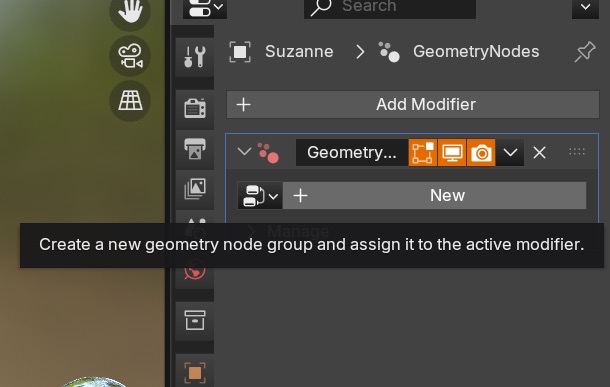The image size is (610, 387).
Task: Focus the properties Search field
Action: (x=390, y=8)
